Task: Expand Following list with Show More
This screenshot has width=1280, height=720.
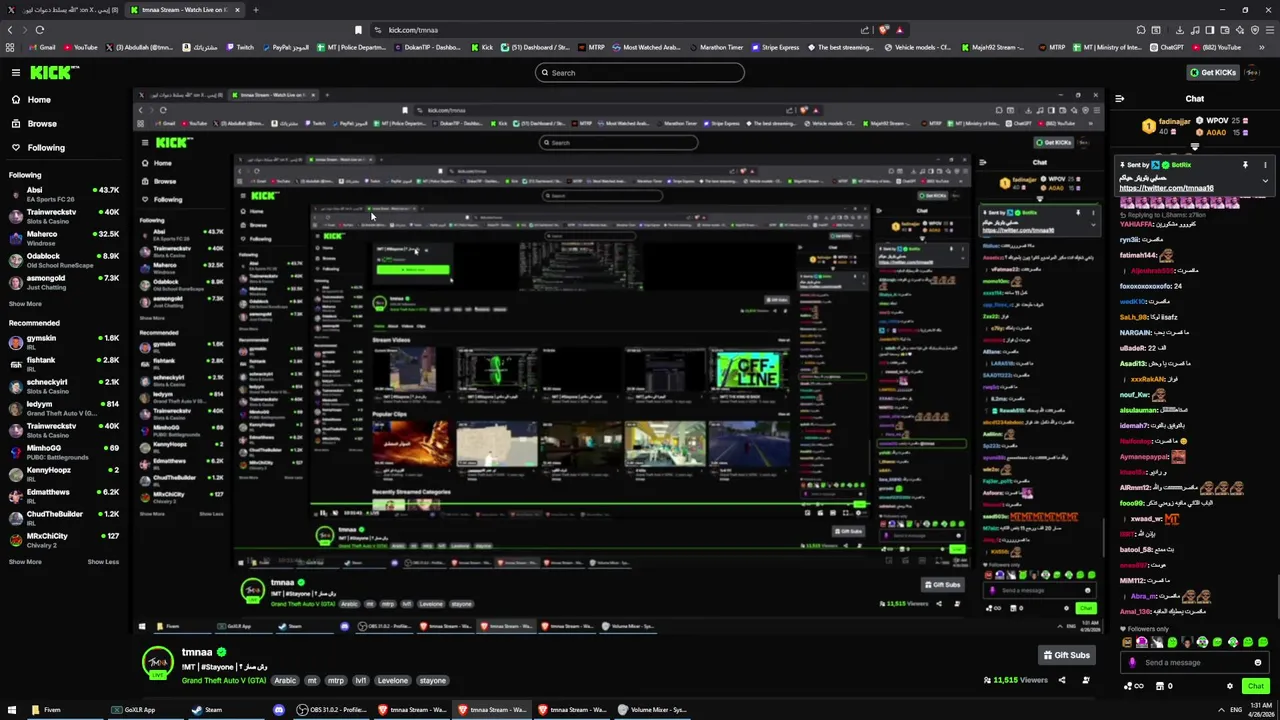Action: click(25, 304)
